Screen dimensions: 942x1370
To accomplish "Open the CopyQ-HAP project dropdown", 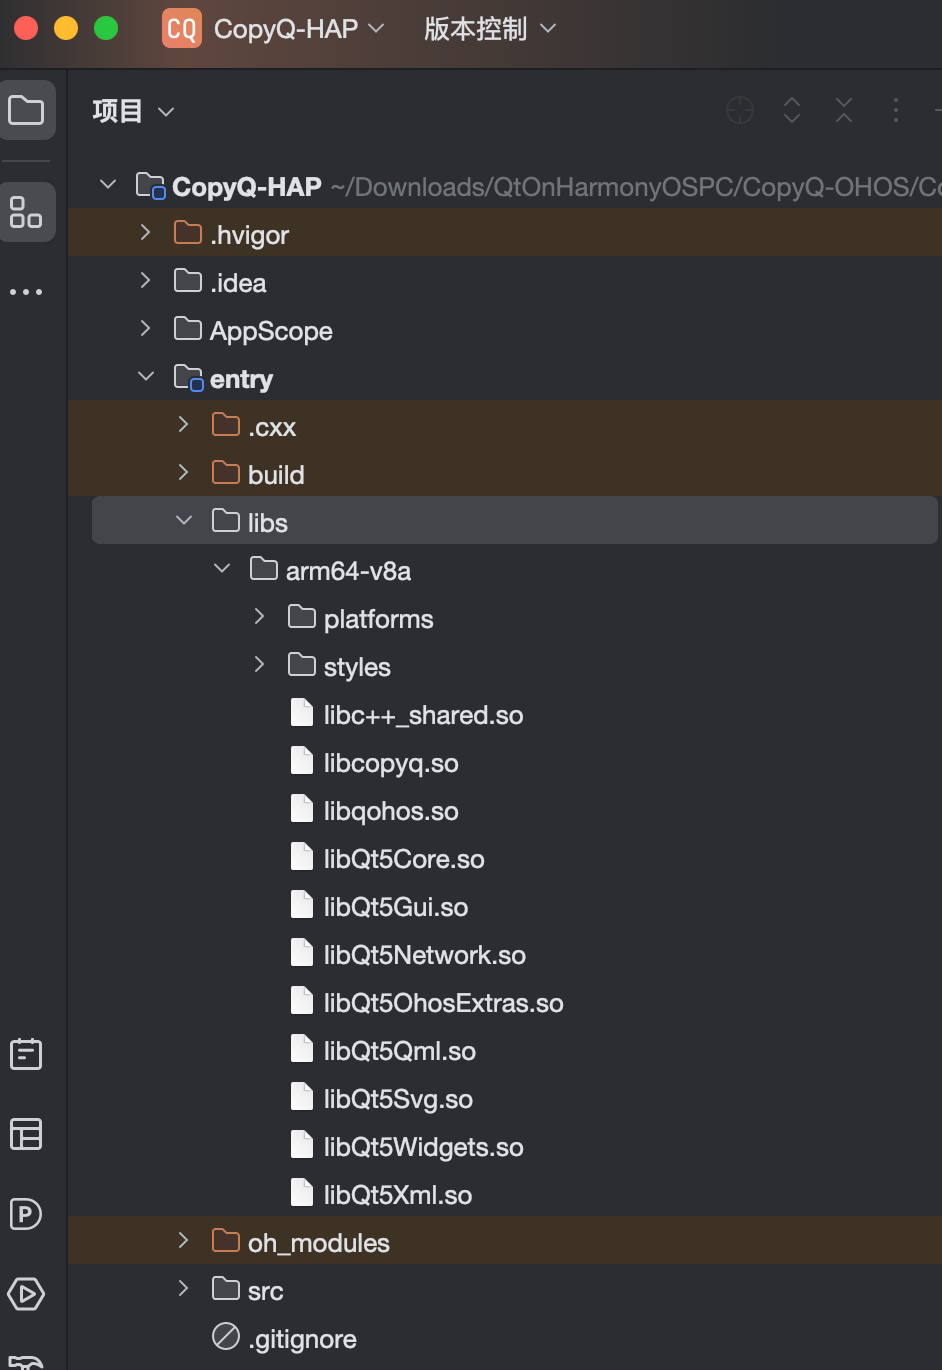I will pos(299,29).
